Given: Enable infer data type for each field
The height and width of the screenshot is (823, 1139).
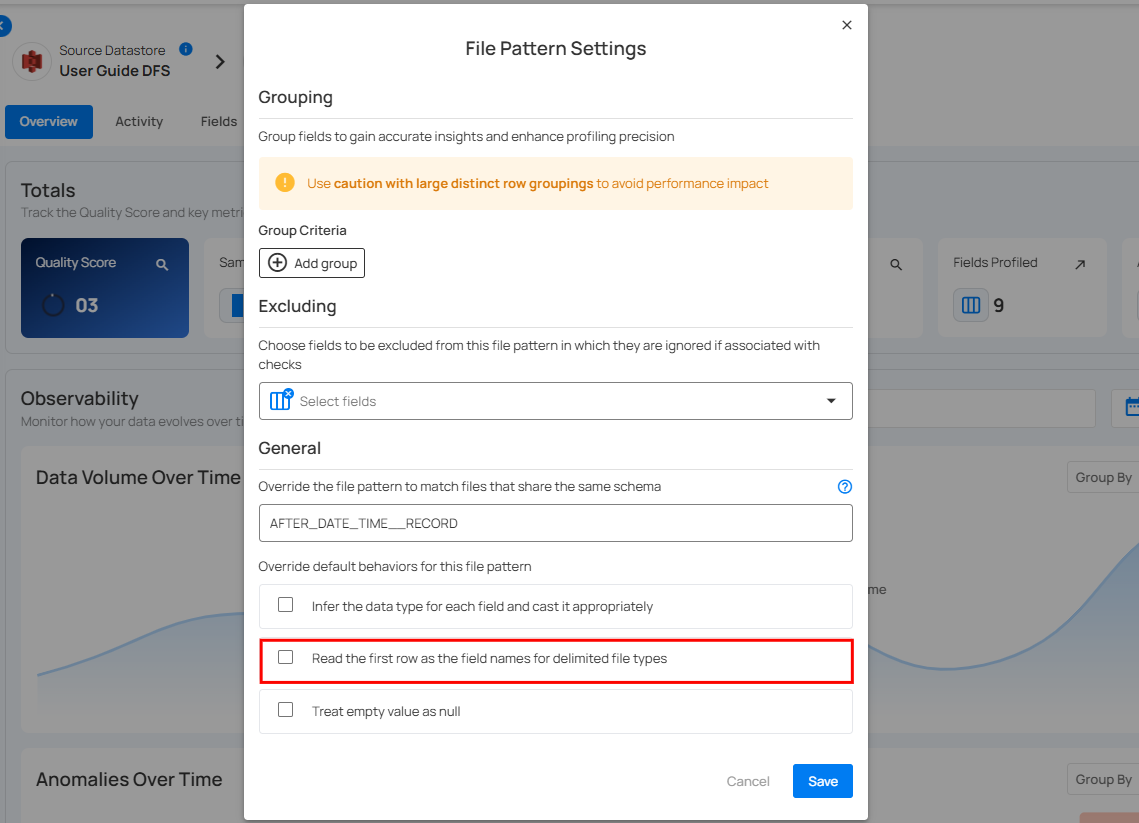Looking at the screenshot, I should click(x=286, y=605).
